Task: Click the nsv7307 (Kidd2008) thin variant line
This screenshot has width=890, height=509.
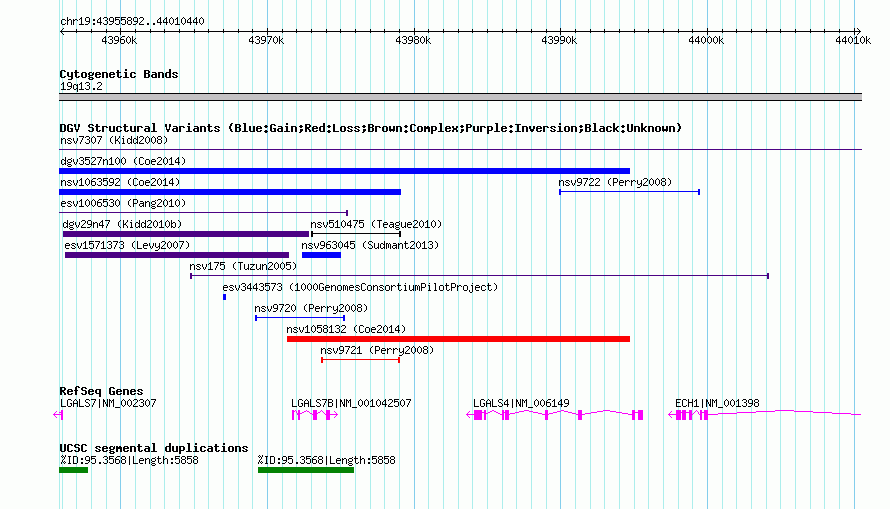Action: 460,149
